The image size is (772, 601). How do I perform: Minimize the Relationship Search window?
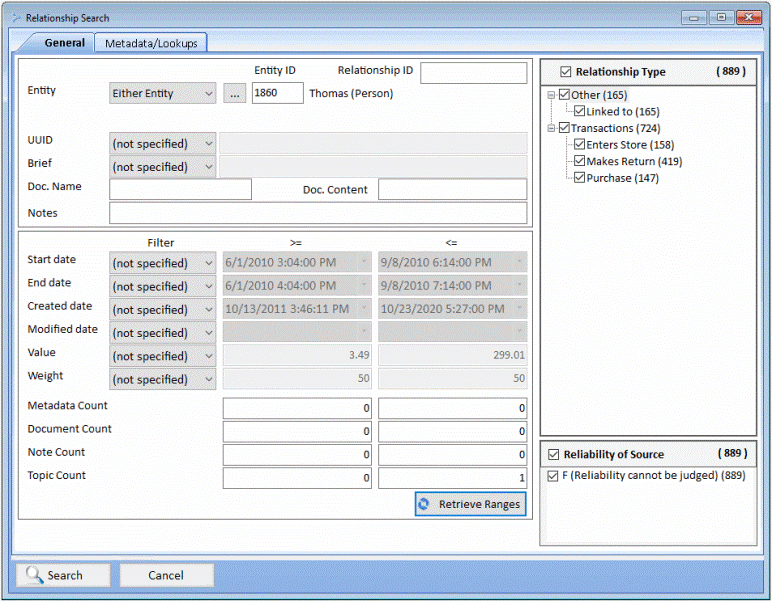click(x=695, y=17)
